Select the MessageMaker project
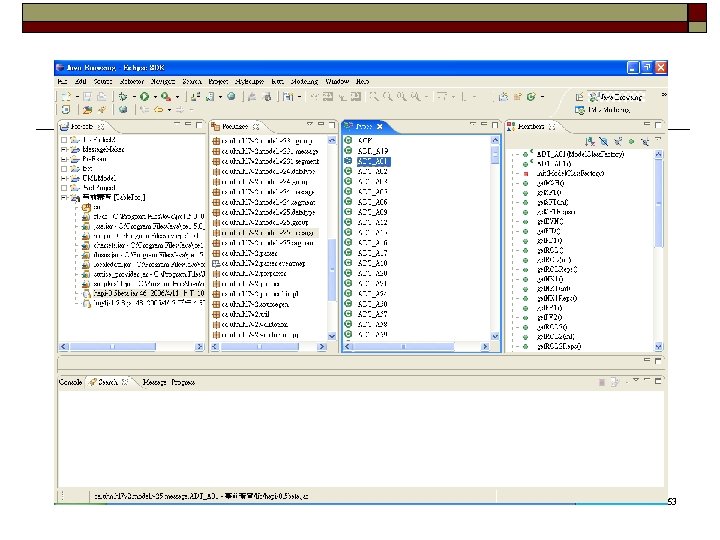The height and width of the screenshot is (540, 720). tap(103, 150)
